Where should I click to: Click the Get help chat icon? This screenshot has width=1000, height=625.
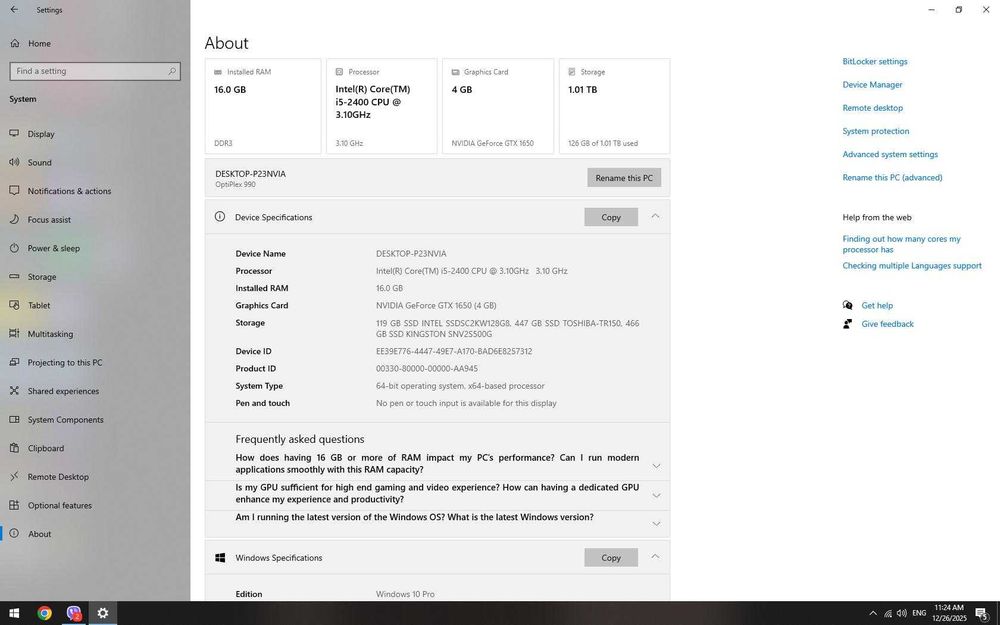848,305
